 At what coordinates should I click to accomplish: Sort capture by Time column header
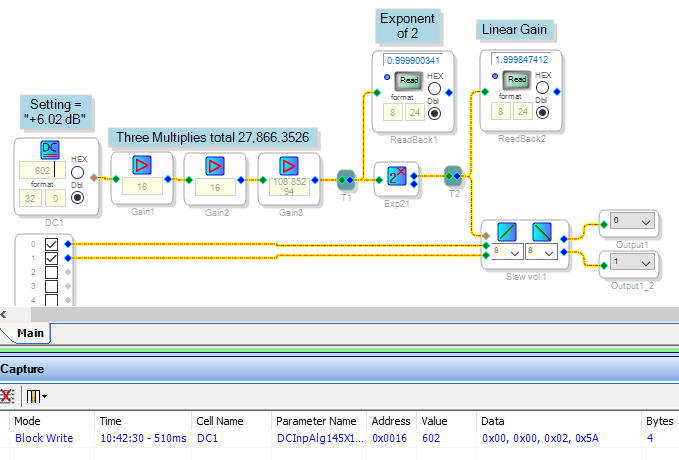[x=143, y=421]
